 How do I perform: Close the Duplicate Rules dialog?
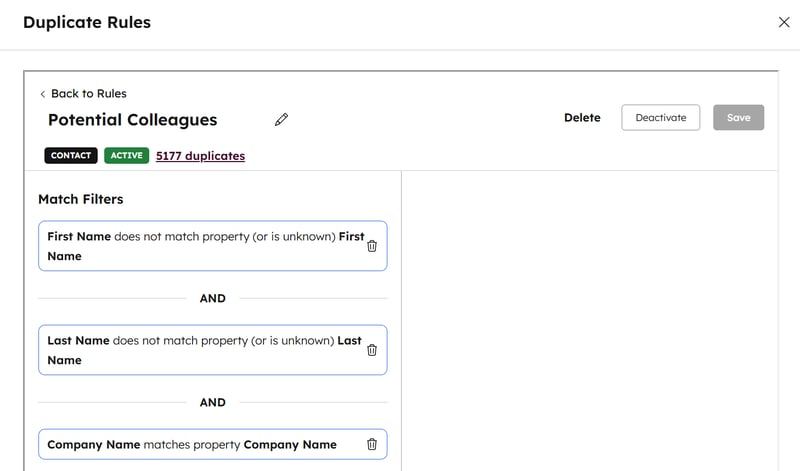point(784,22)
